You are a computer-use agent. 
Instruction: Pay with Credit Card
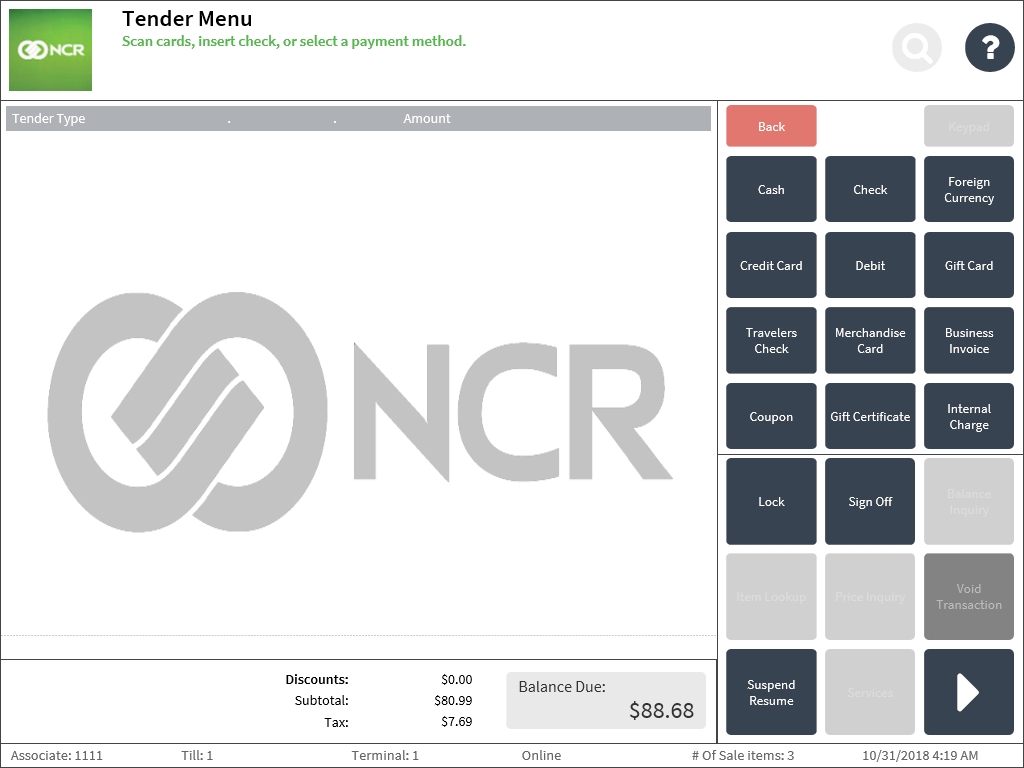click(771, 265)
